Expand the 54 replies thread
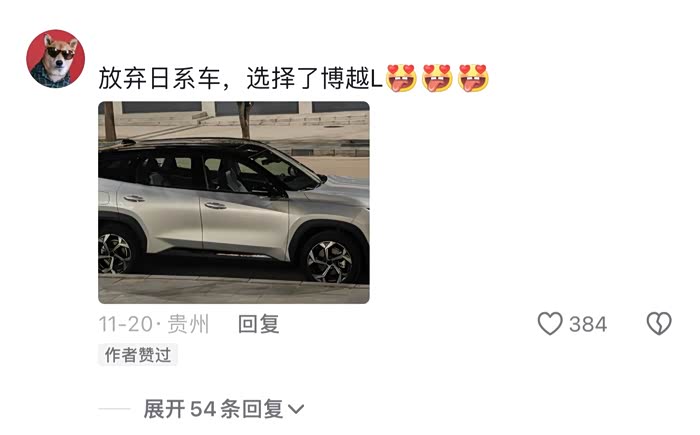This screenshot has width=700, height=435. coord(224,409)
